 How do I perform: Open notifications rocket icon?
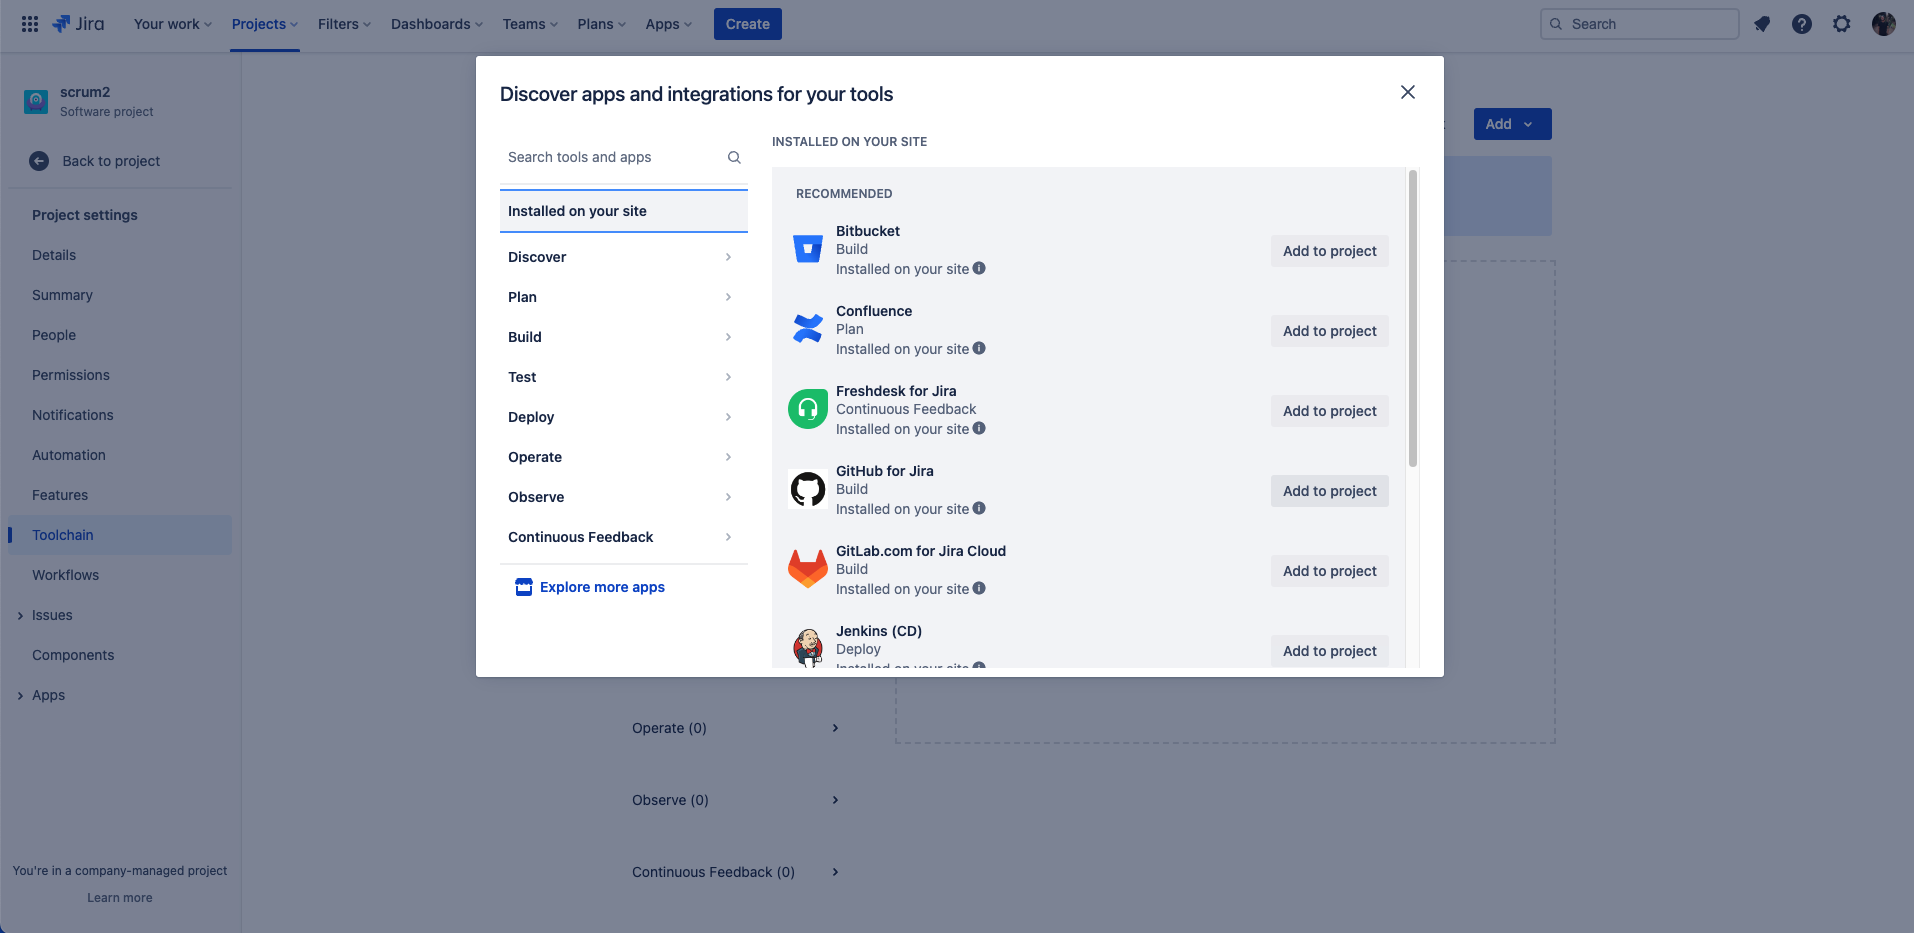(1762, 24)
